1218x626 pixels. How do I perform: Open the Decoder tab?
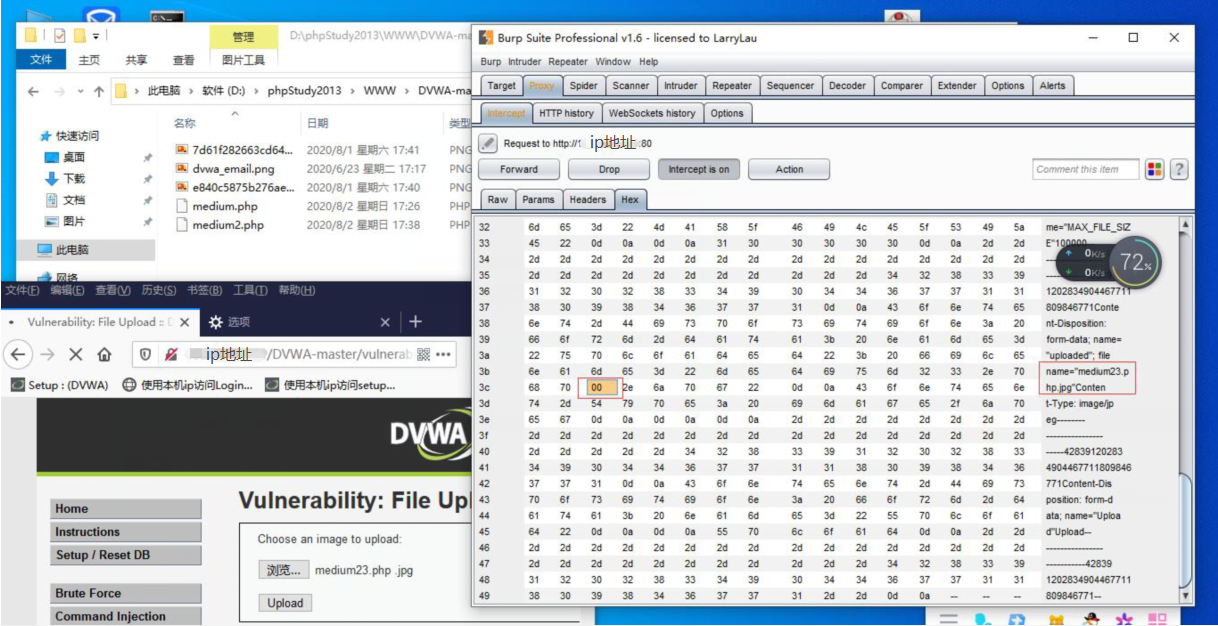click(x=847, y=85)
